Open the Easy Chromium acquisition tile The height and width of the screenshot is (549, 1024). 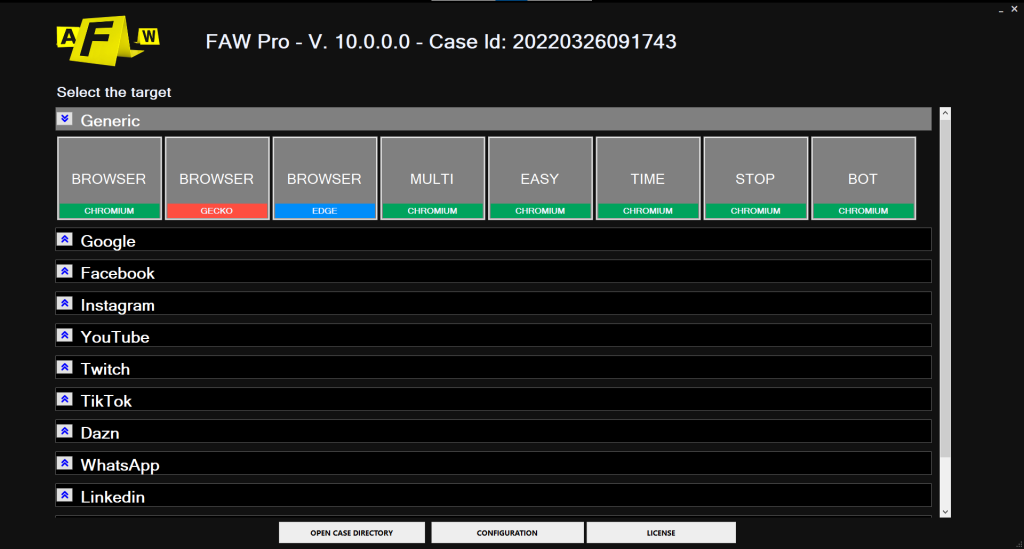[540, 178]
